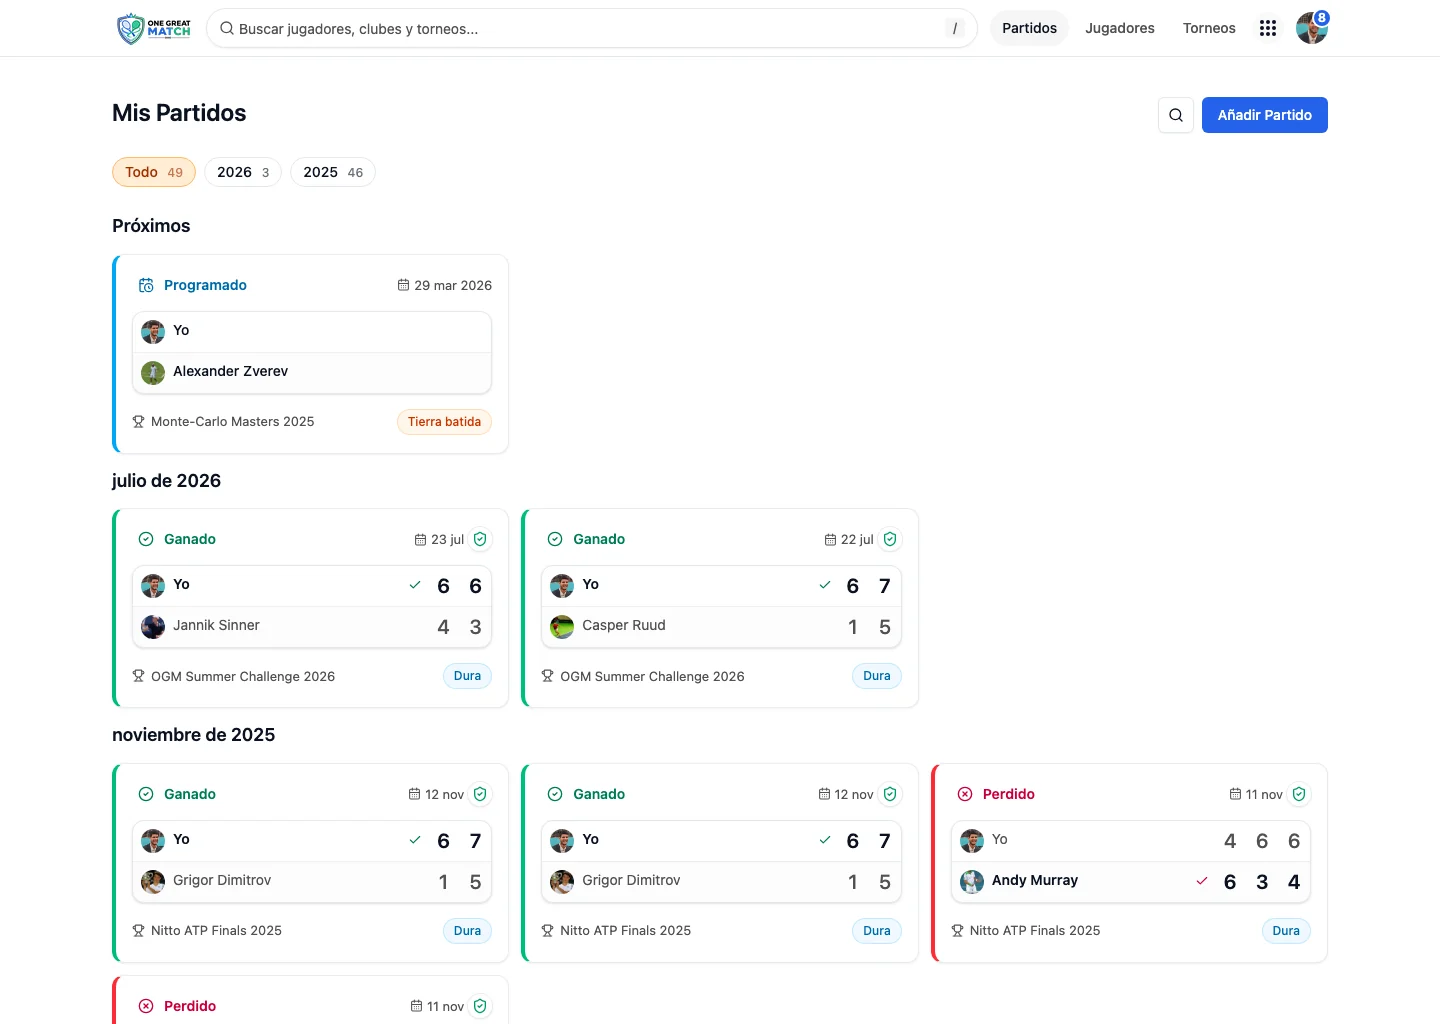Focus the Buscar jugadores, clubes y torneos field
Image resolution: width=1440 pixels, height=1024 pixels.
click(592, 29)
